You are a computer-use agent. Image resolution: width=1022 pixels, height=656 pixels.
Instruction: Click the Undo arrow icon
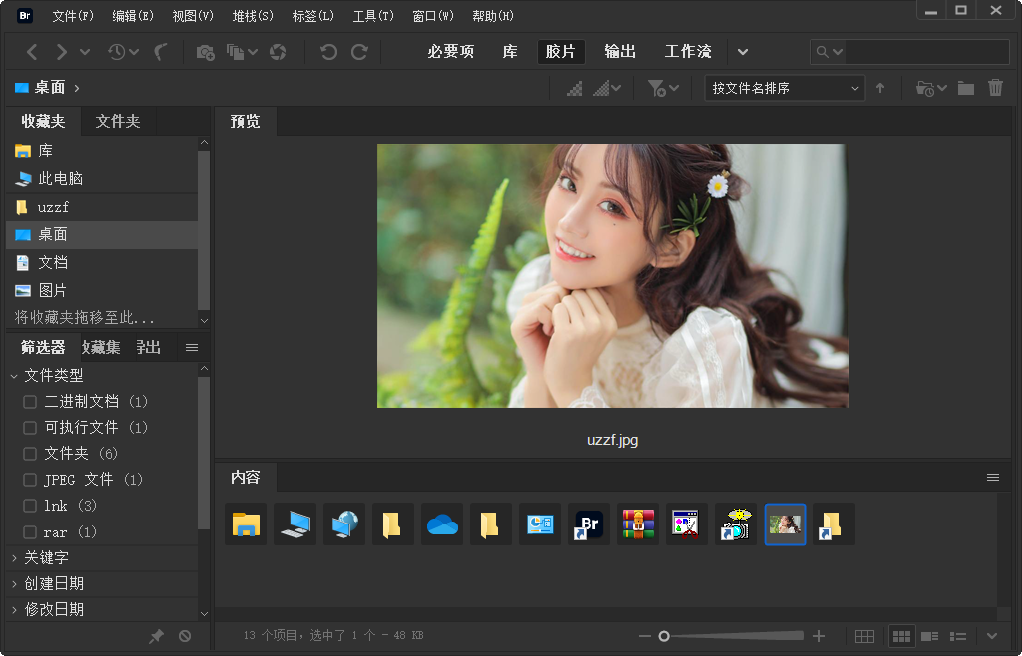coord(329,52)
